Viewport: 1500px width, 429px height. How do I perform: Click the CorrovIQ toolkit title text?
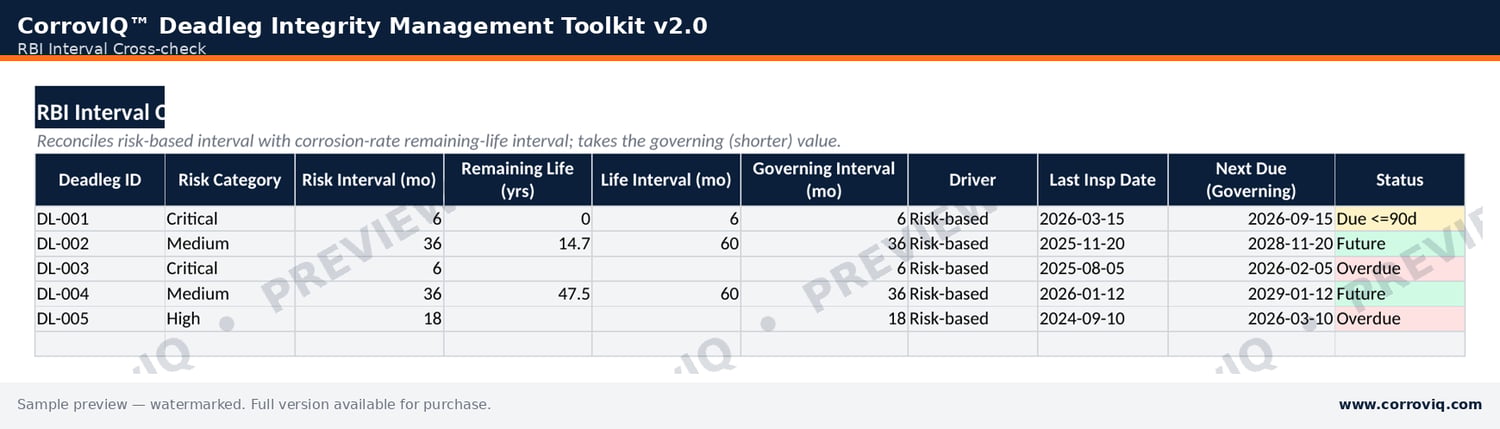(x=362, y=26)
